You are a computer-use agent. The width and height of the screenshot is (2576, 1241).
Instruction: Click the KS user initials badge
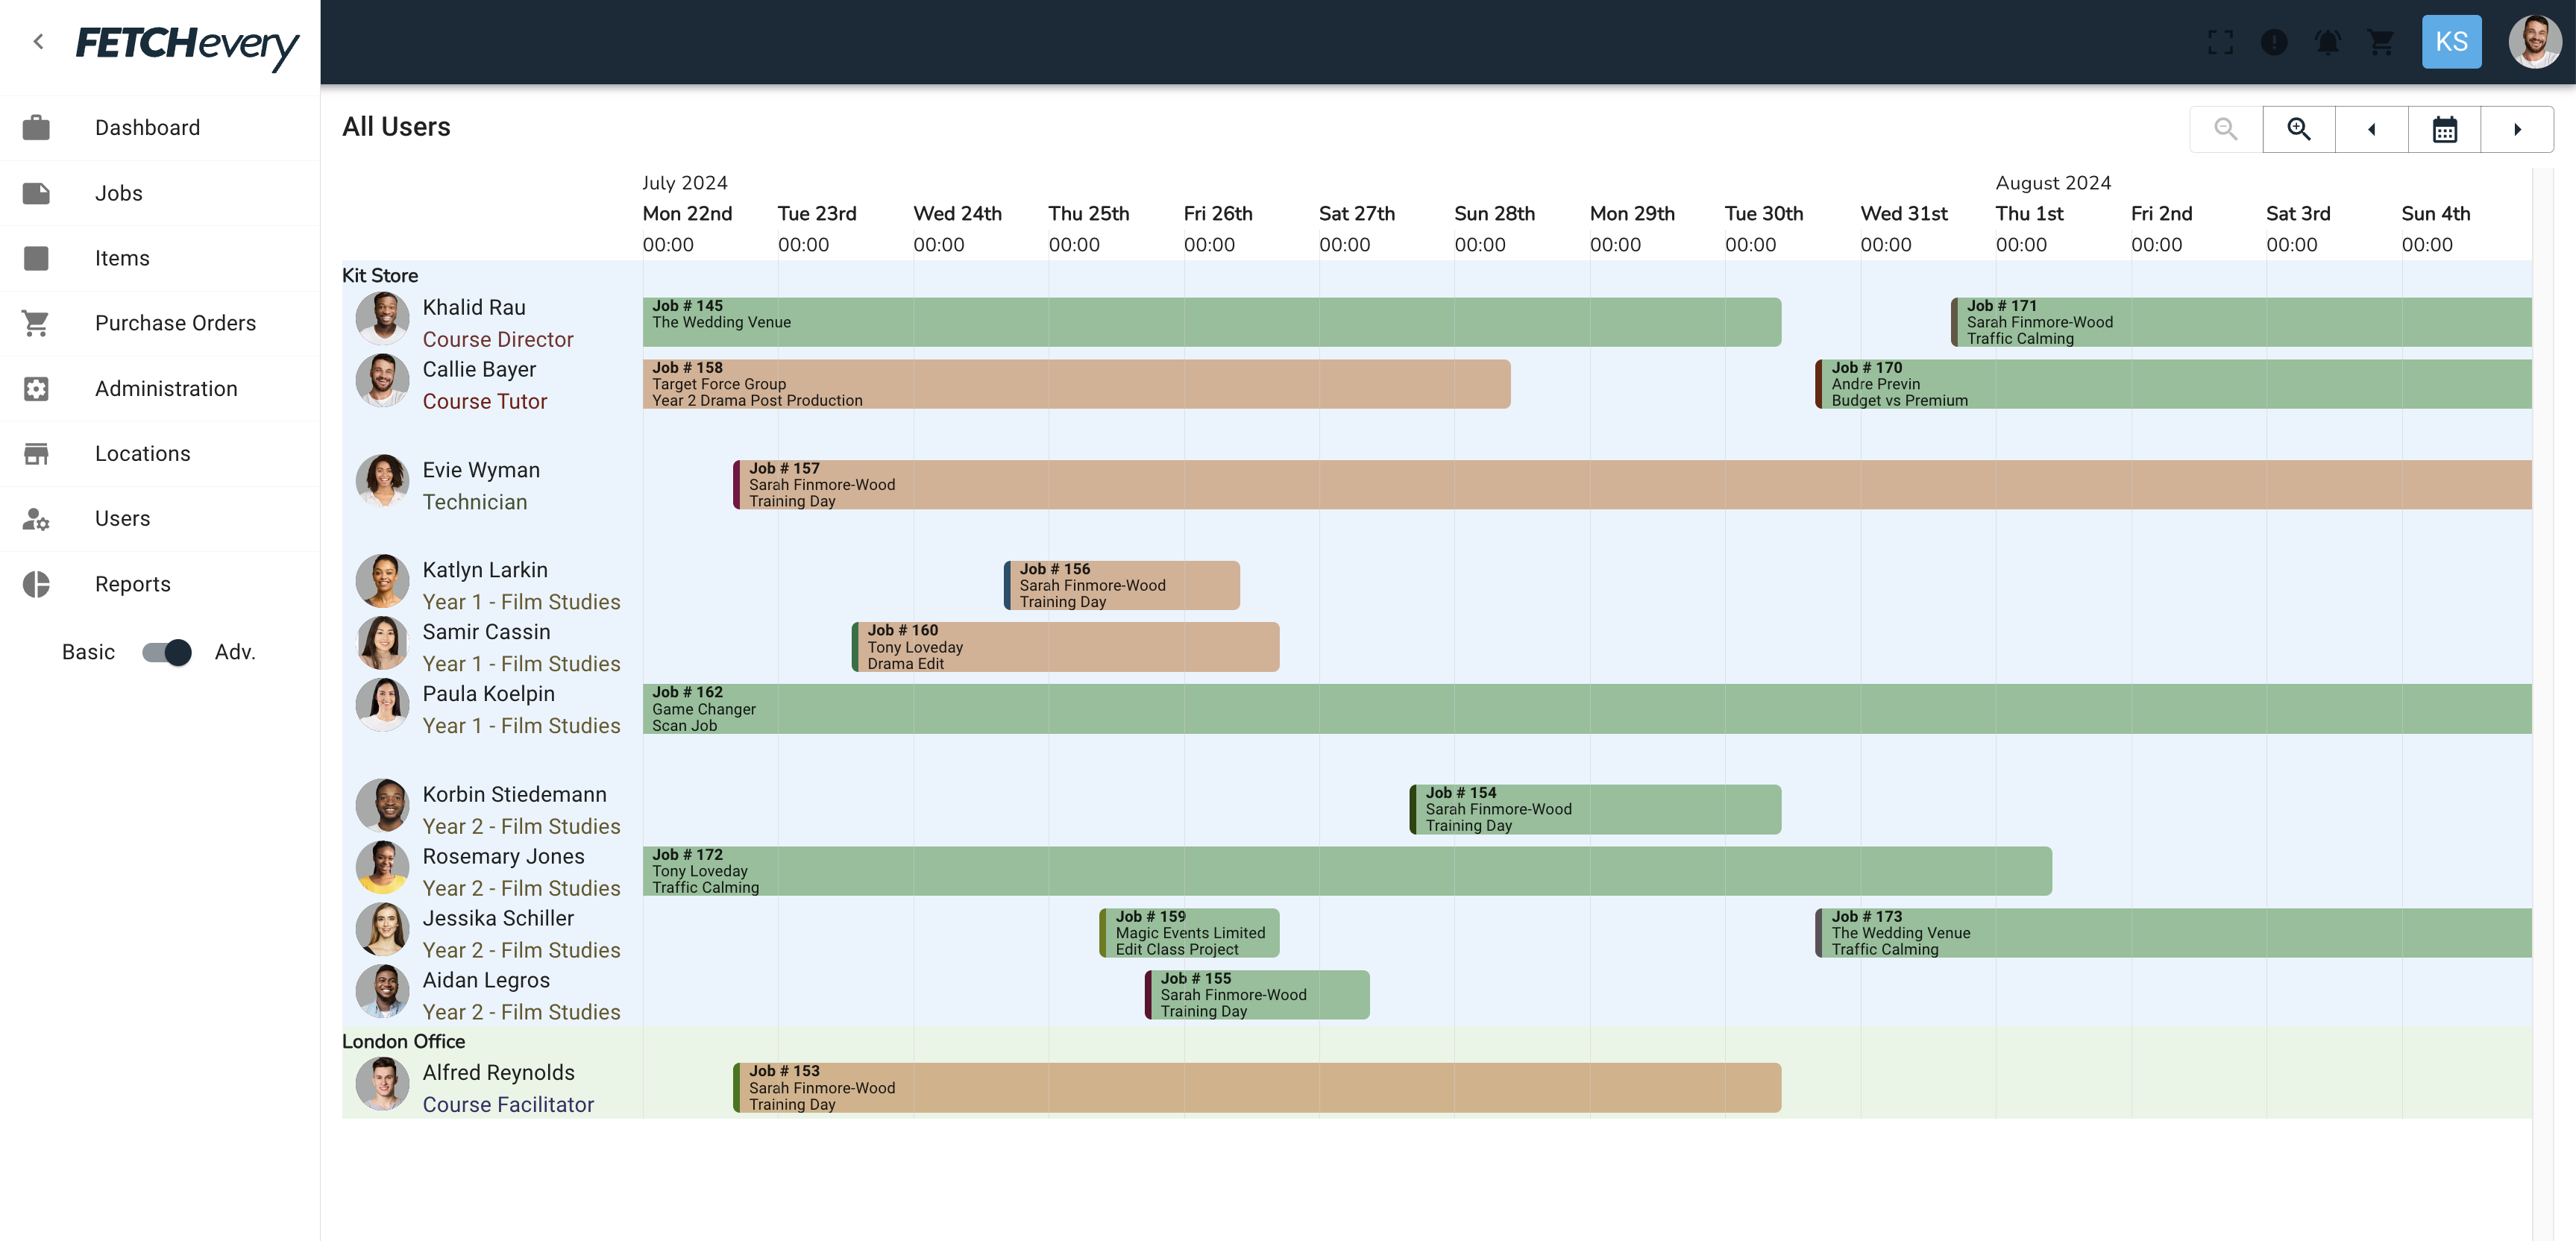pos(2451,42)
